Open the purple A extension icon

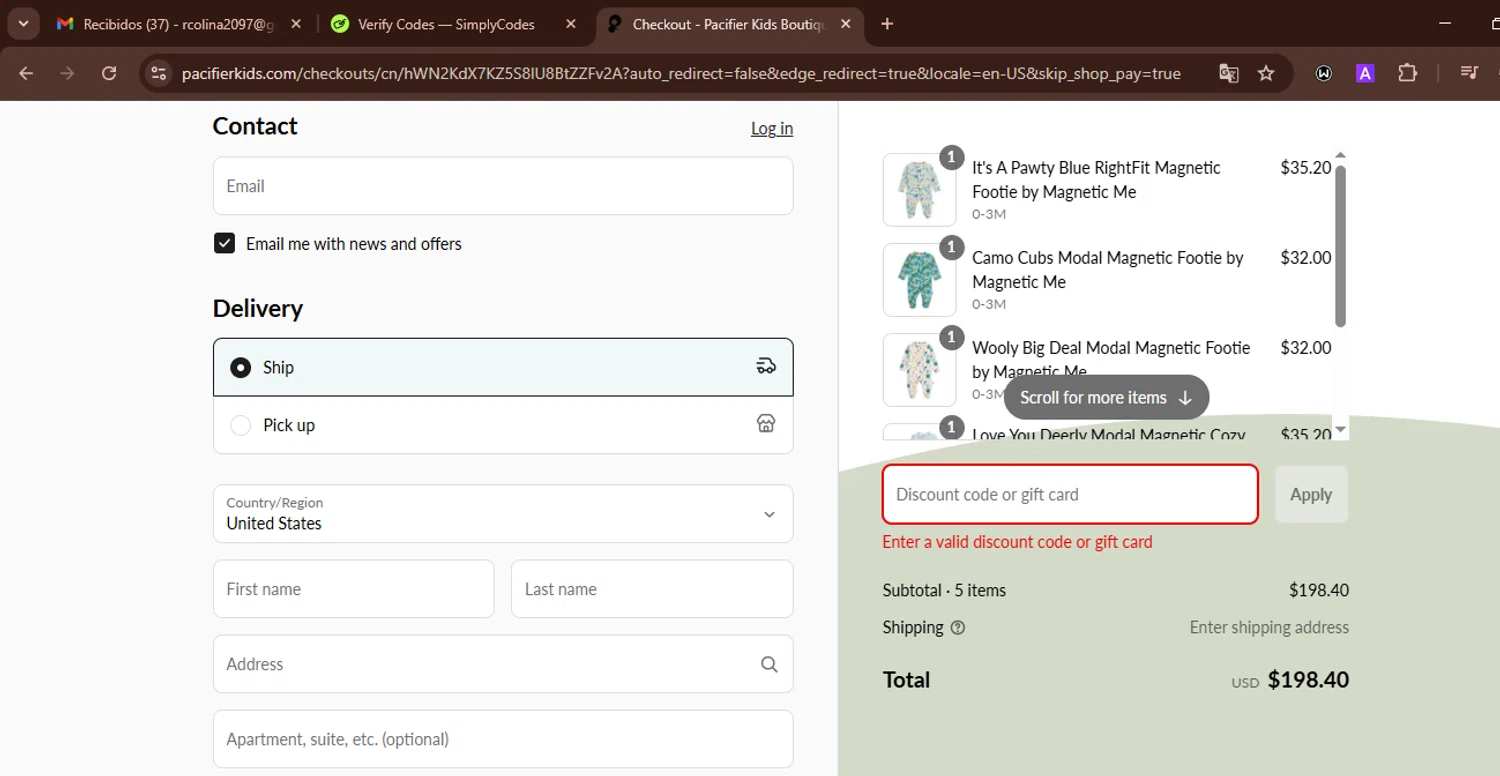point(1365,73)
